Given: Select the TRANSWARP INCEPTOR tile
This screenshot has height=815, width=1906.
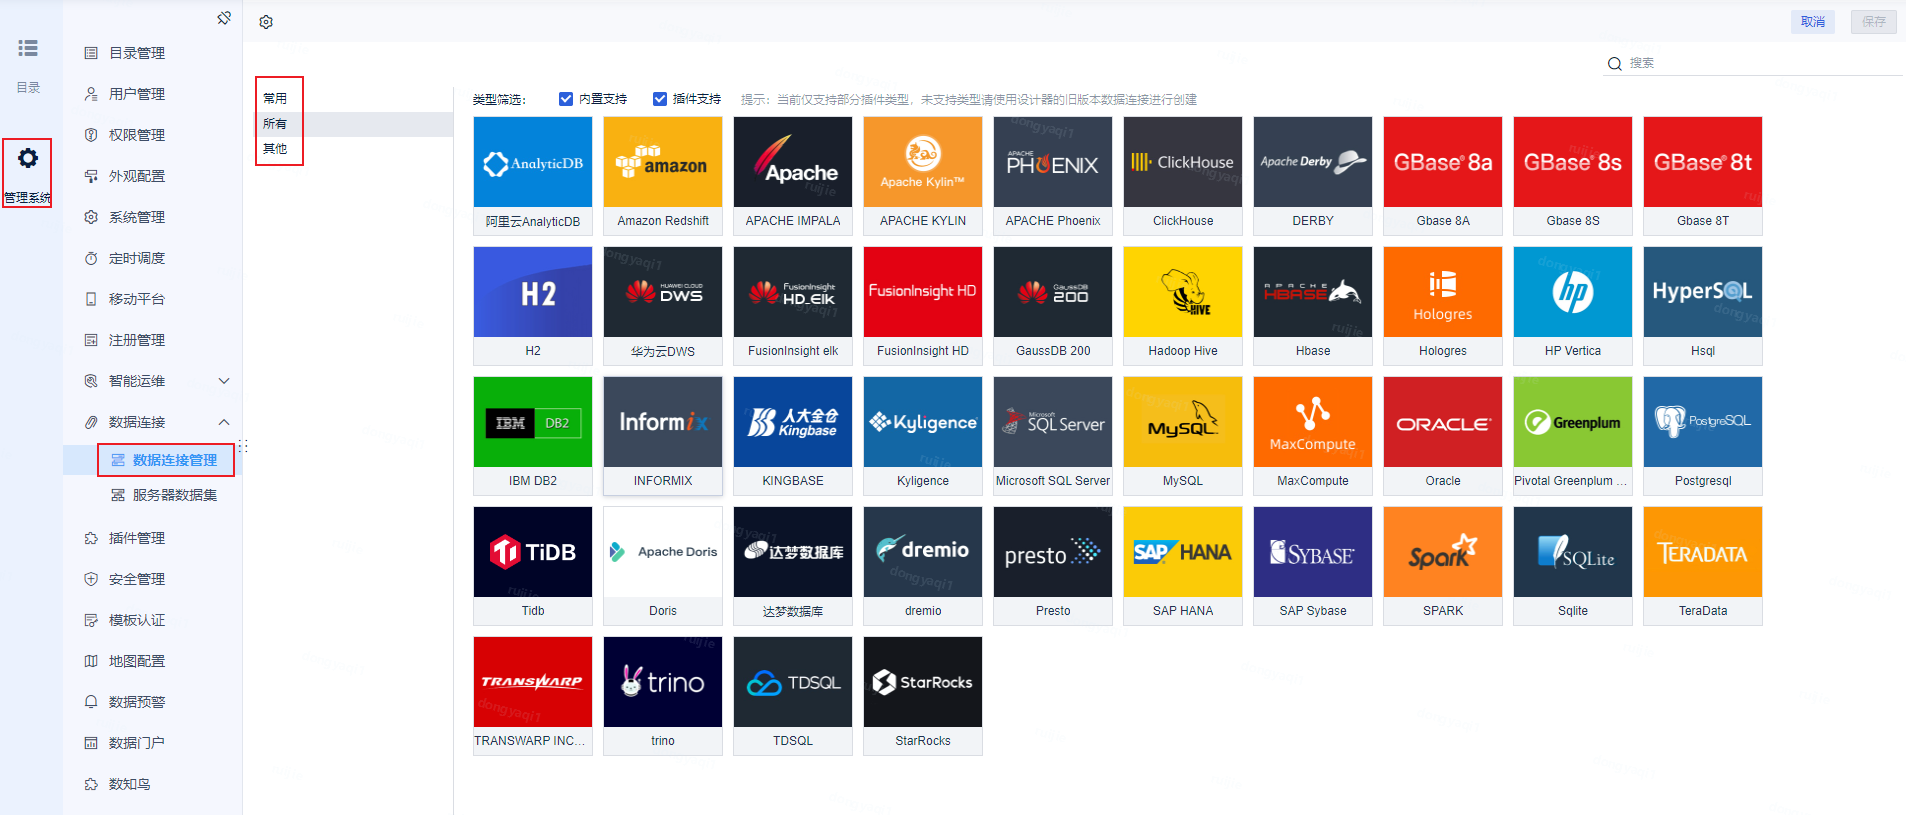Looking at the screenshot, I should coord(533,696).
